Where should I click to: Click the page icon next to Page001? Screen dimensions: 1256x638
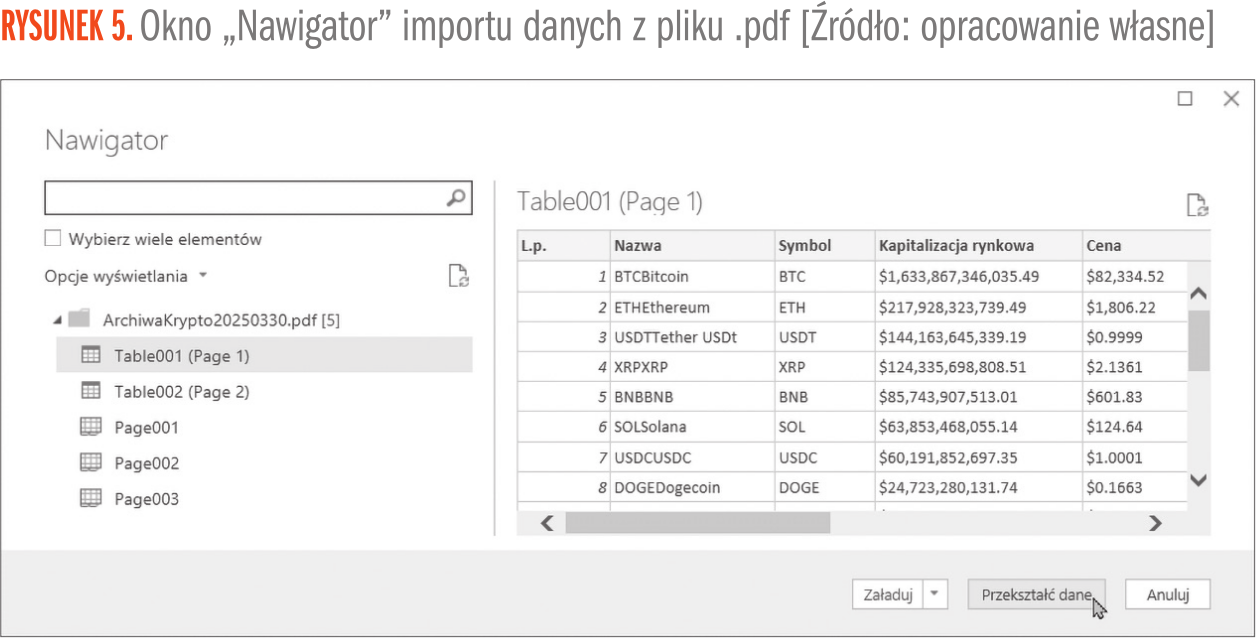90,427
